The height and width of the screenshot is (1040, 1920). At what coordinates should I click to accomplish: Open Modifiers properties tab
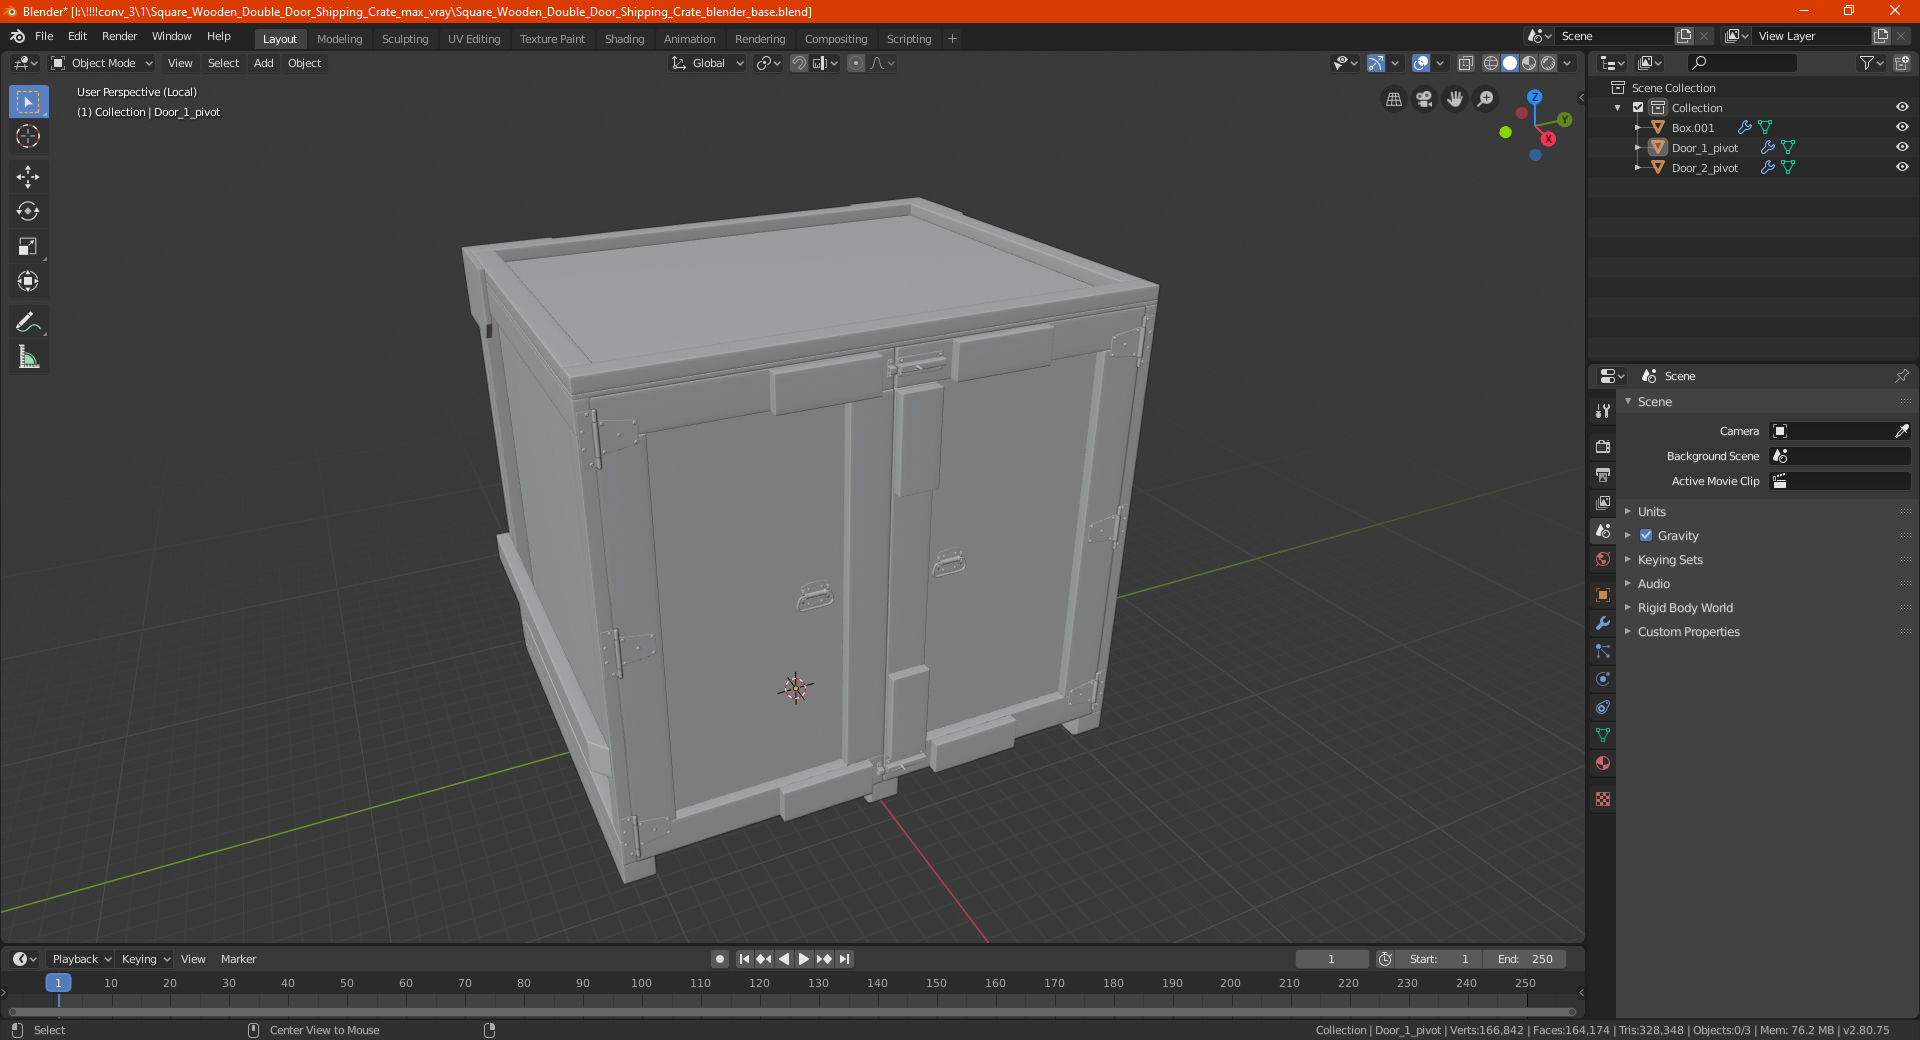click(1603, 623)
